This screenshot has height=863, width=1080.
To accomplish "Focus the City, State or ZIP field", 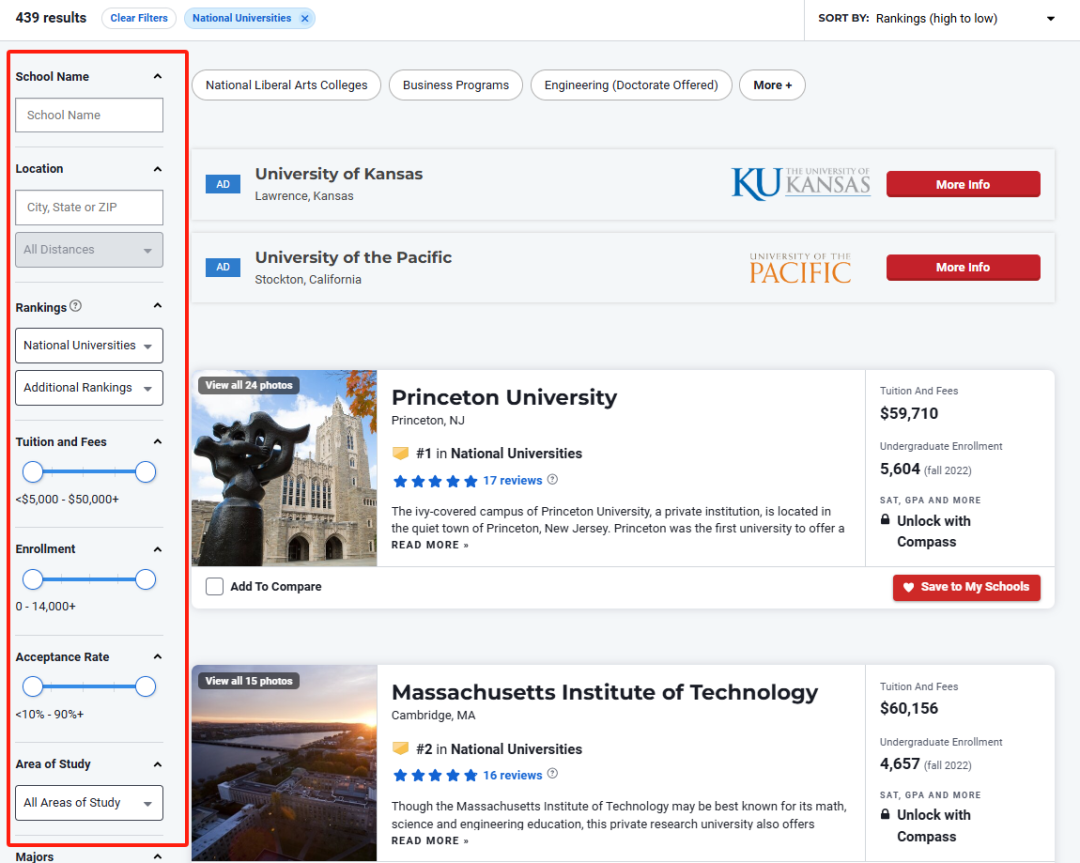I will [x=89, y=207].
